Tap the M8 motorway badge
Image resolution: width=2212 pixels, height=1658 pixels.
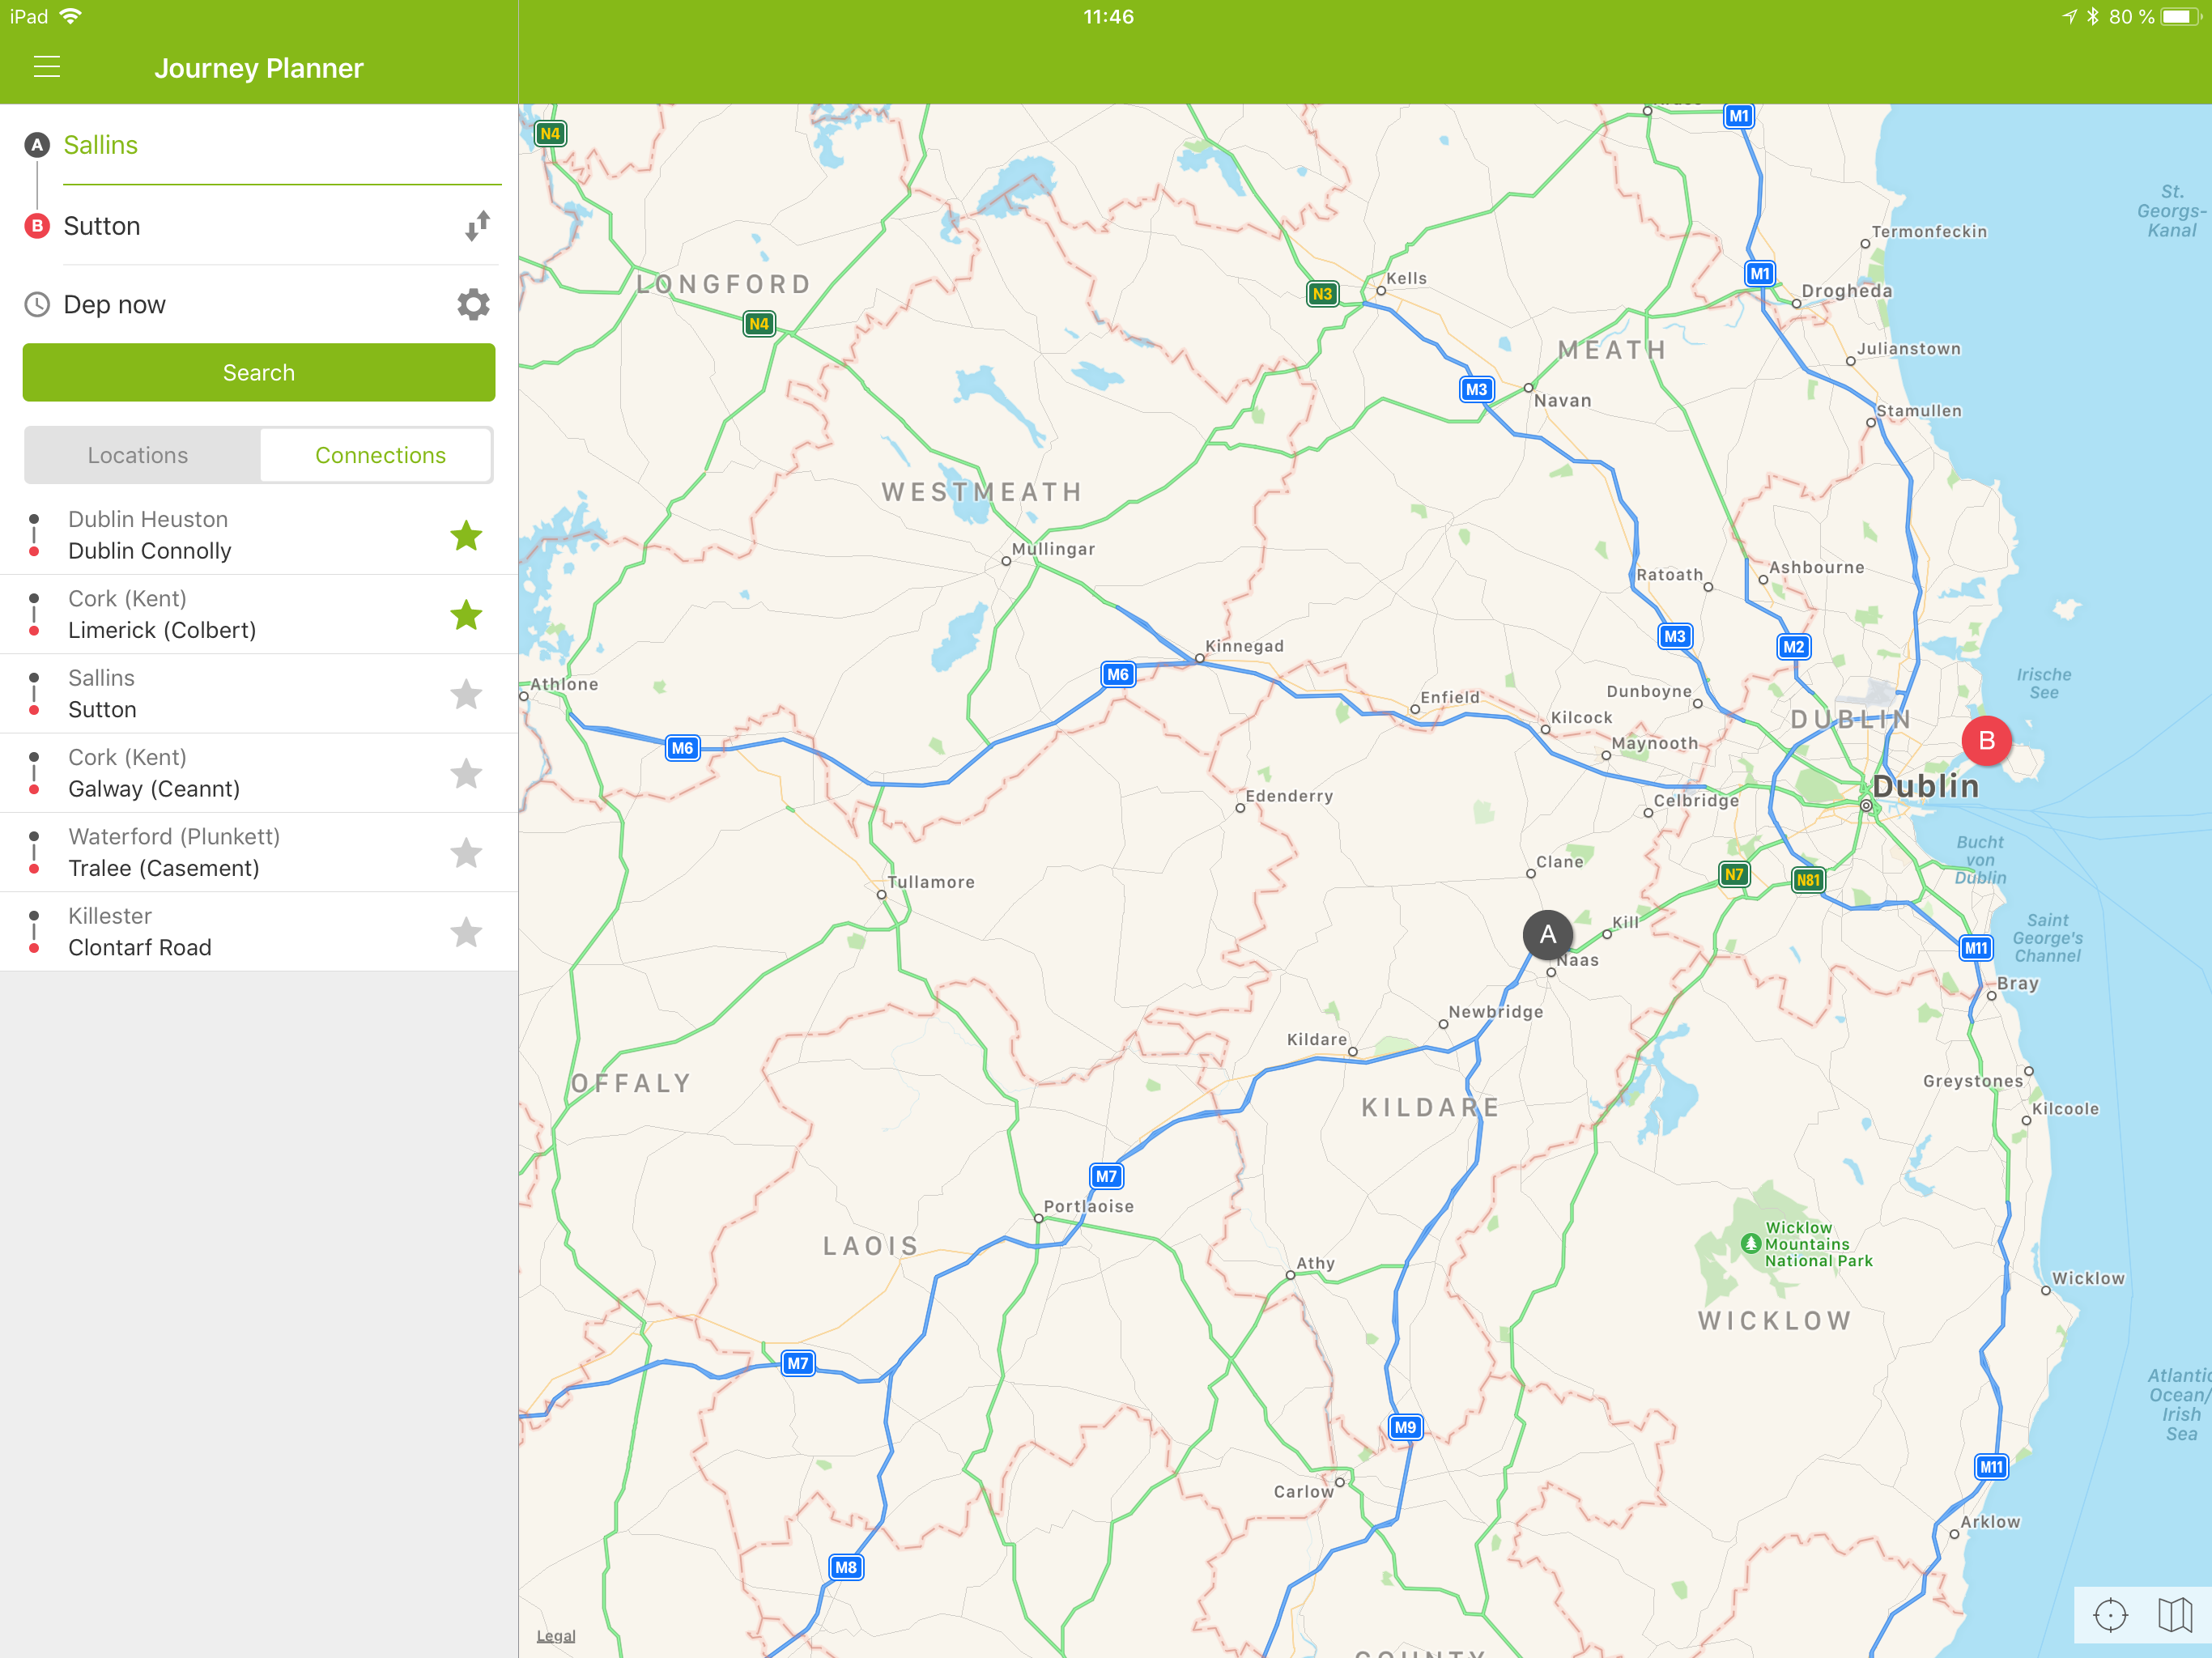pos(845,1567)
